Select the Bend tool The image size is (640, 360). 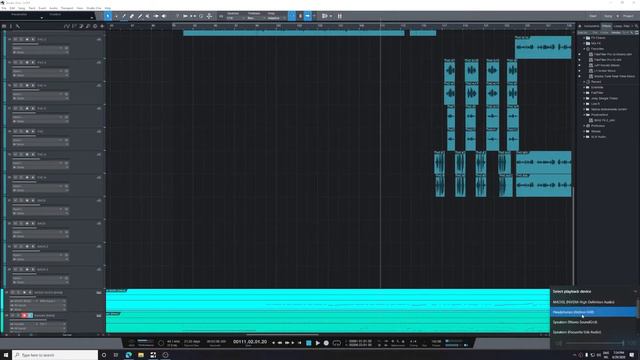click(x=156, y=16)
